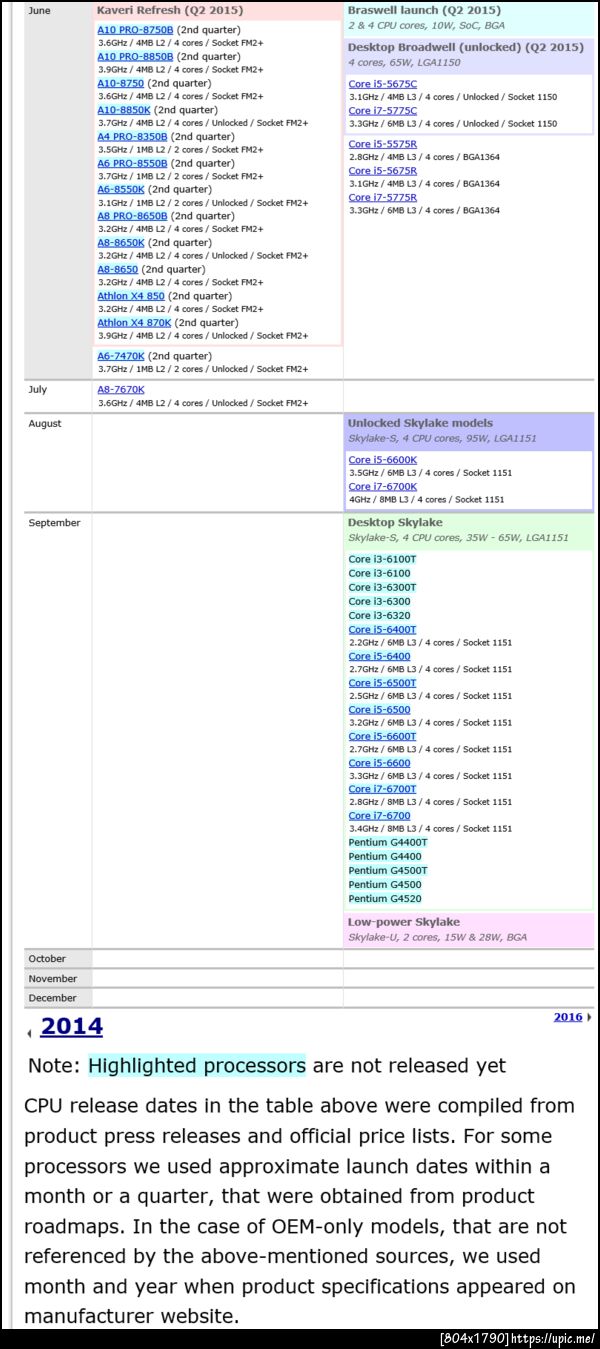Click the Desktop Skylake heading
This screenshot has width=600, height=1349.
pos(395,522)
